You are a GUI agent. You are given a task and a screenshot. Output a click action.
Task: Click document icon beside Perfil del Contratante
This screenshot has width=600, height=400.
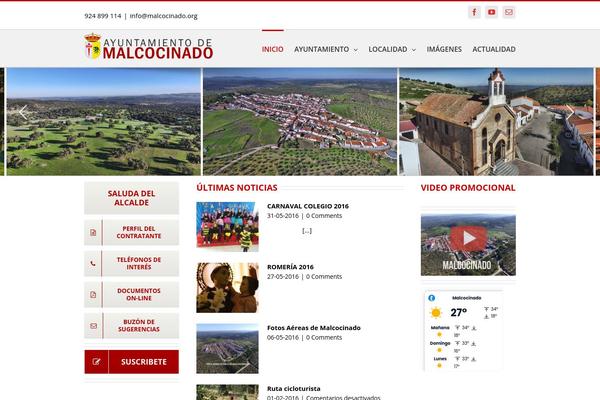[x=93, y=232]
